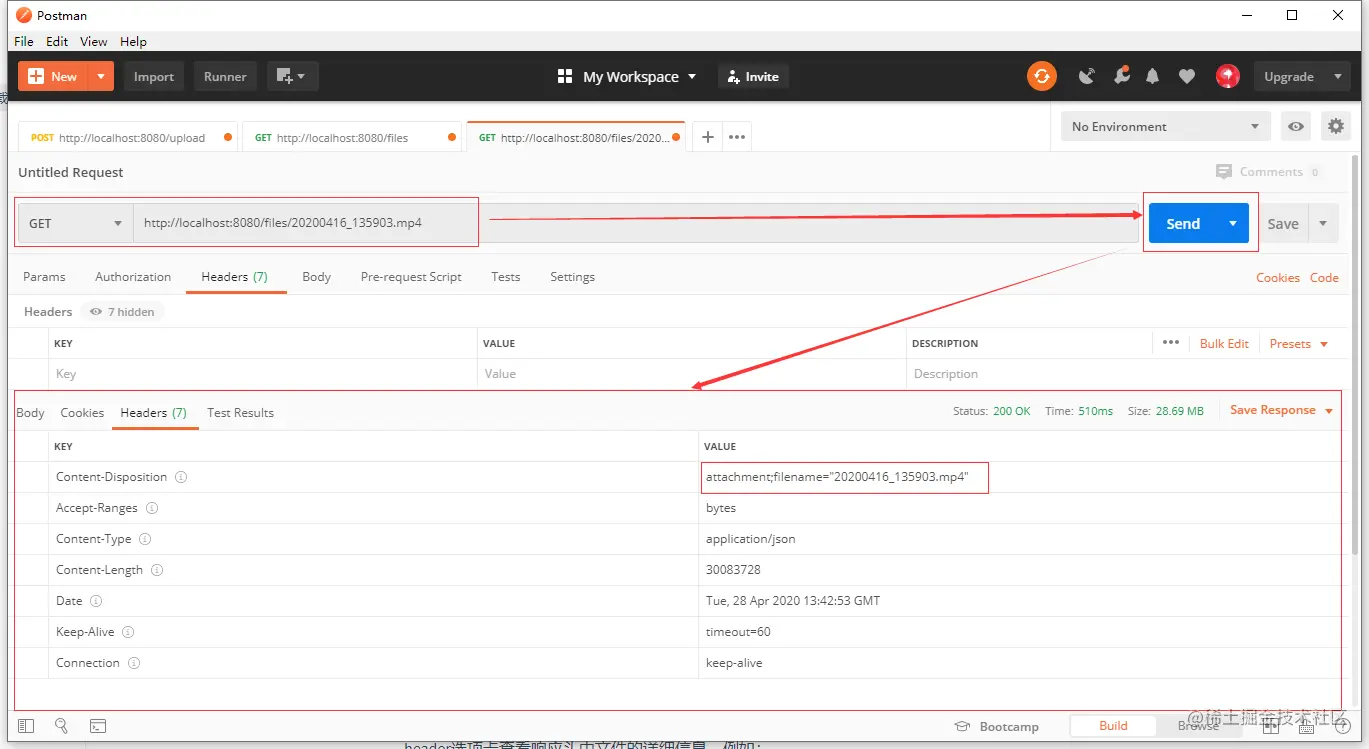Open Bootcamp
This screenshot has height=749, width=1369.
pos(997,726)
